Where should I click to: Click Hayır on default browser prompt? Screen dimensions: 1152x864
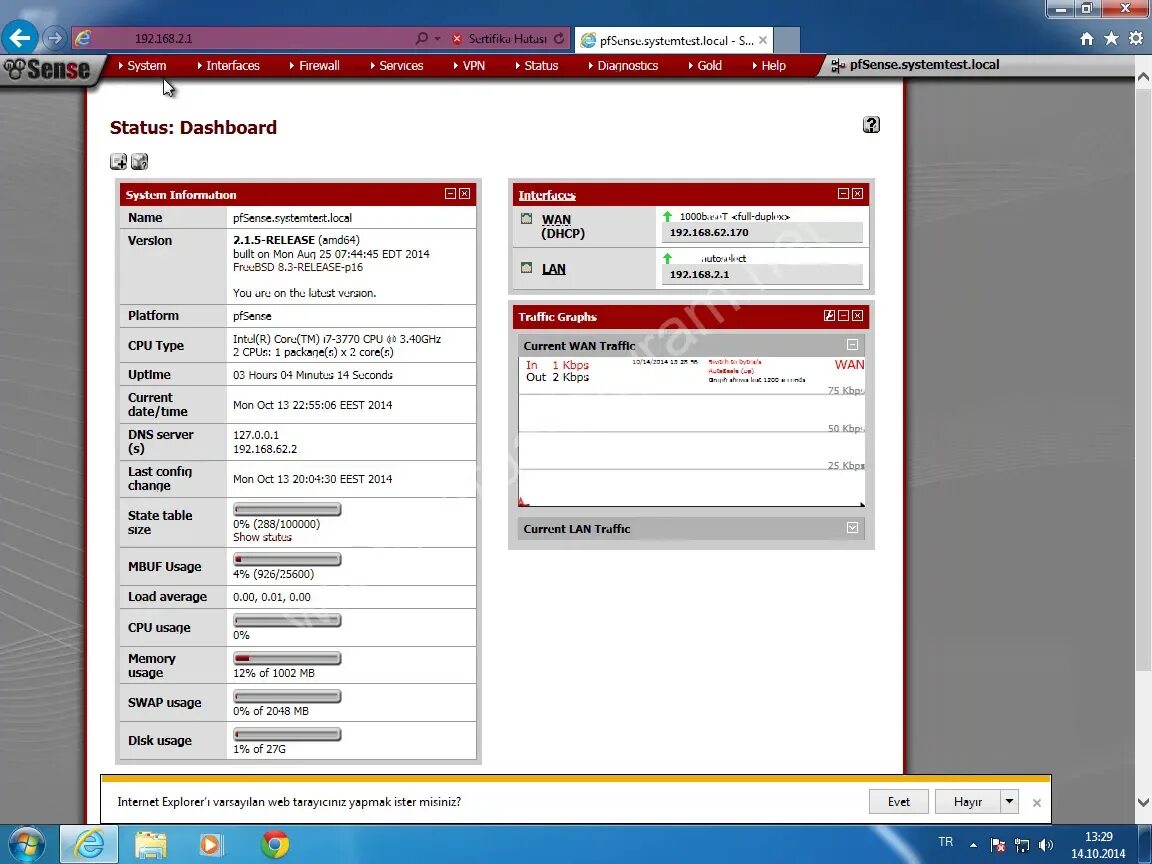click(x=968, y=802)
